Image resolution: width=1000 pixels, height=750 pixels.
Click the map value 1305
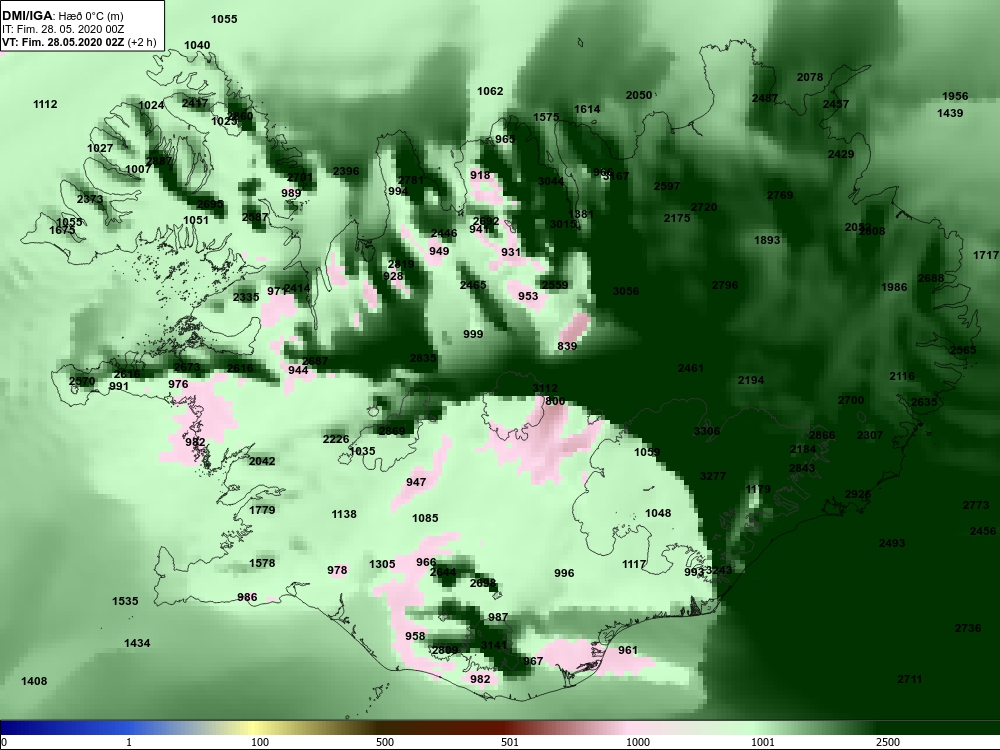tap(383, 564)
